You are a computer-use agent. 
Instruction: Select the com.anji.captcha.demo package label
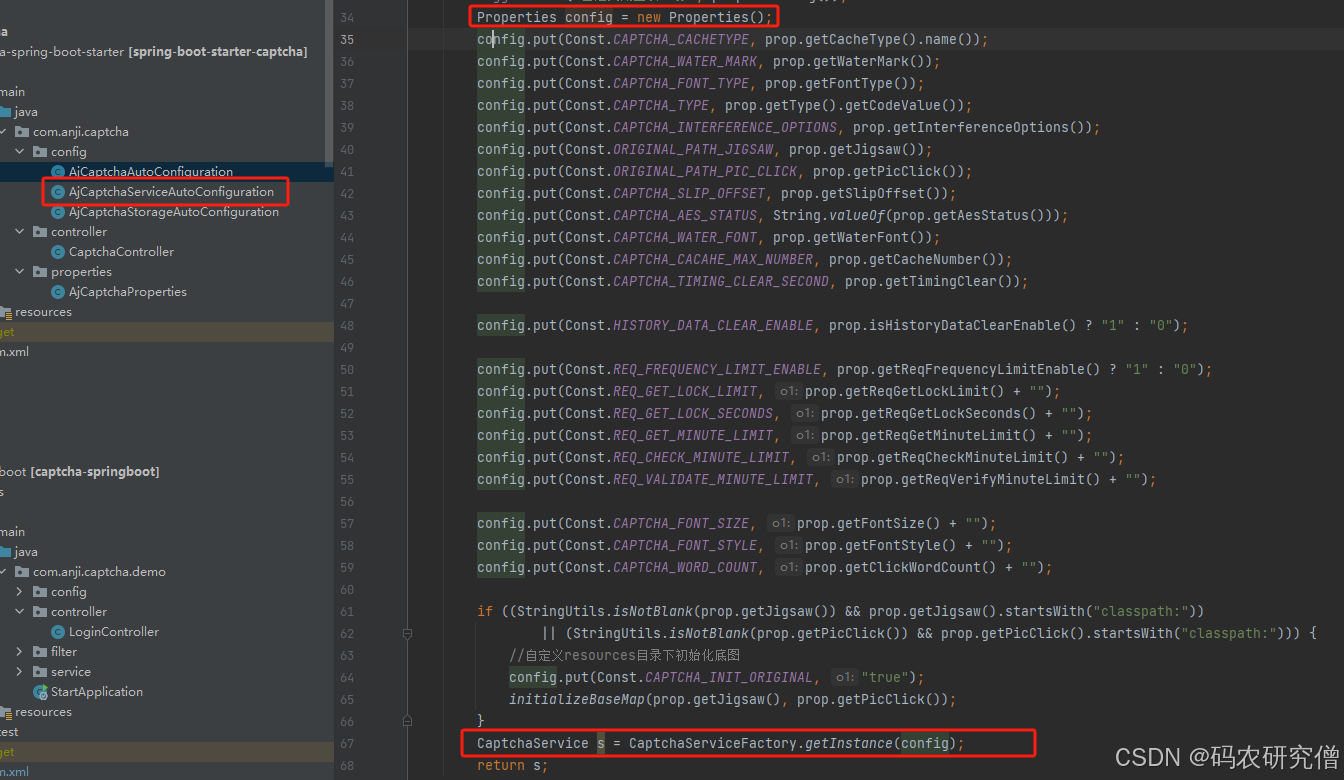[99, 572]
